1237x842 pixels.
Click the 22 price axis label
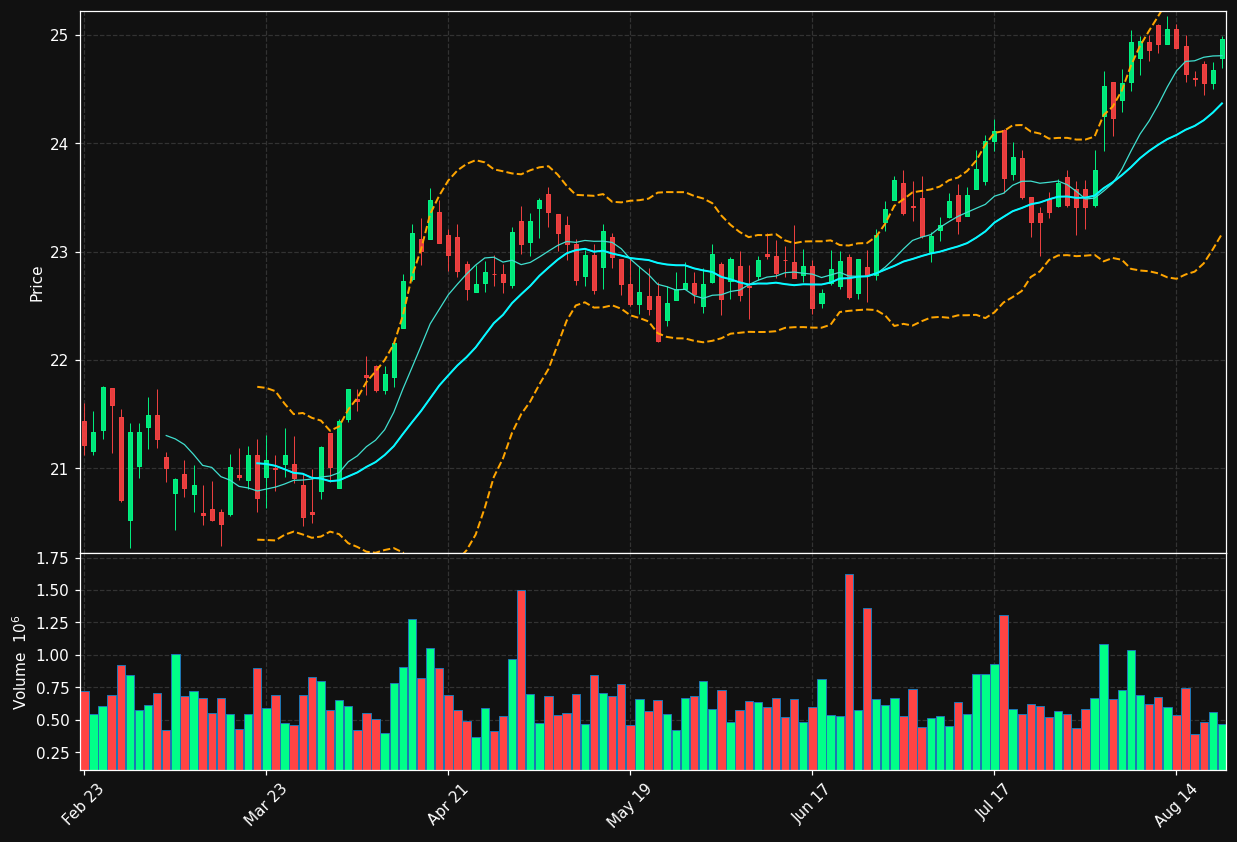58,360
